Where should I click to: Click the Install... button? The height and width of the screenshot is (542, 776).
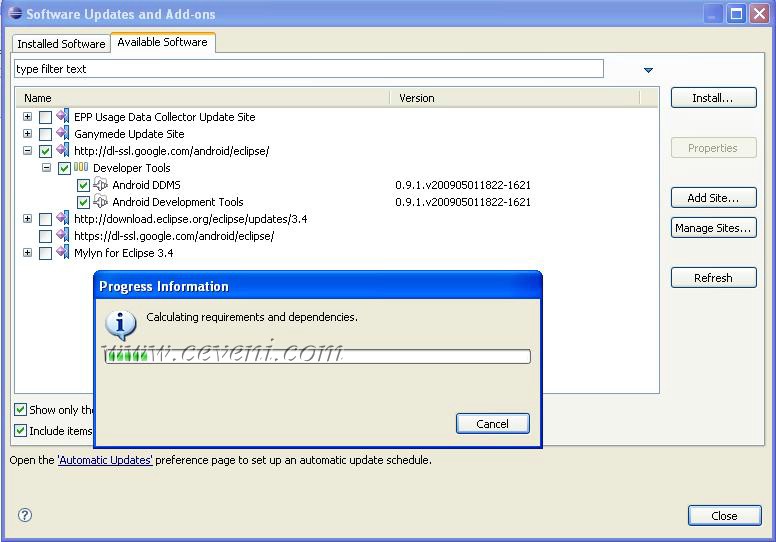click(x=713, y=98)
